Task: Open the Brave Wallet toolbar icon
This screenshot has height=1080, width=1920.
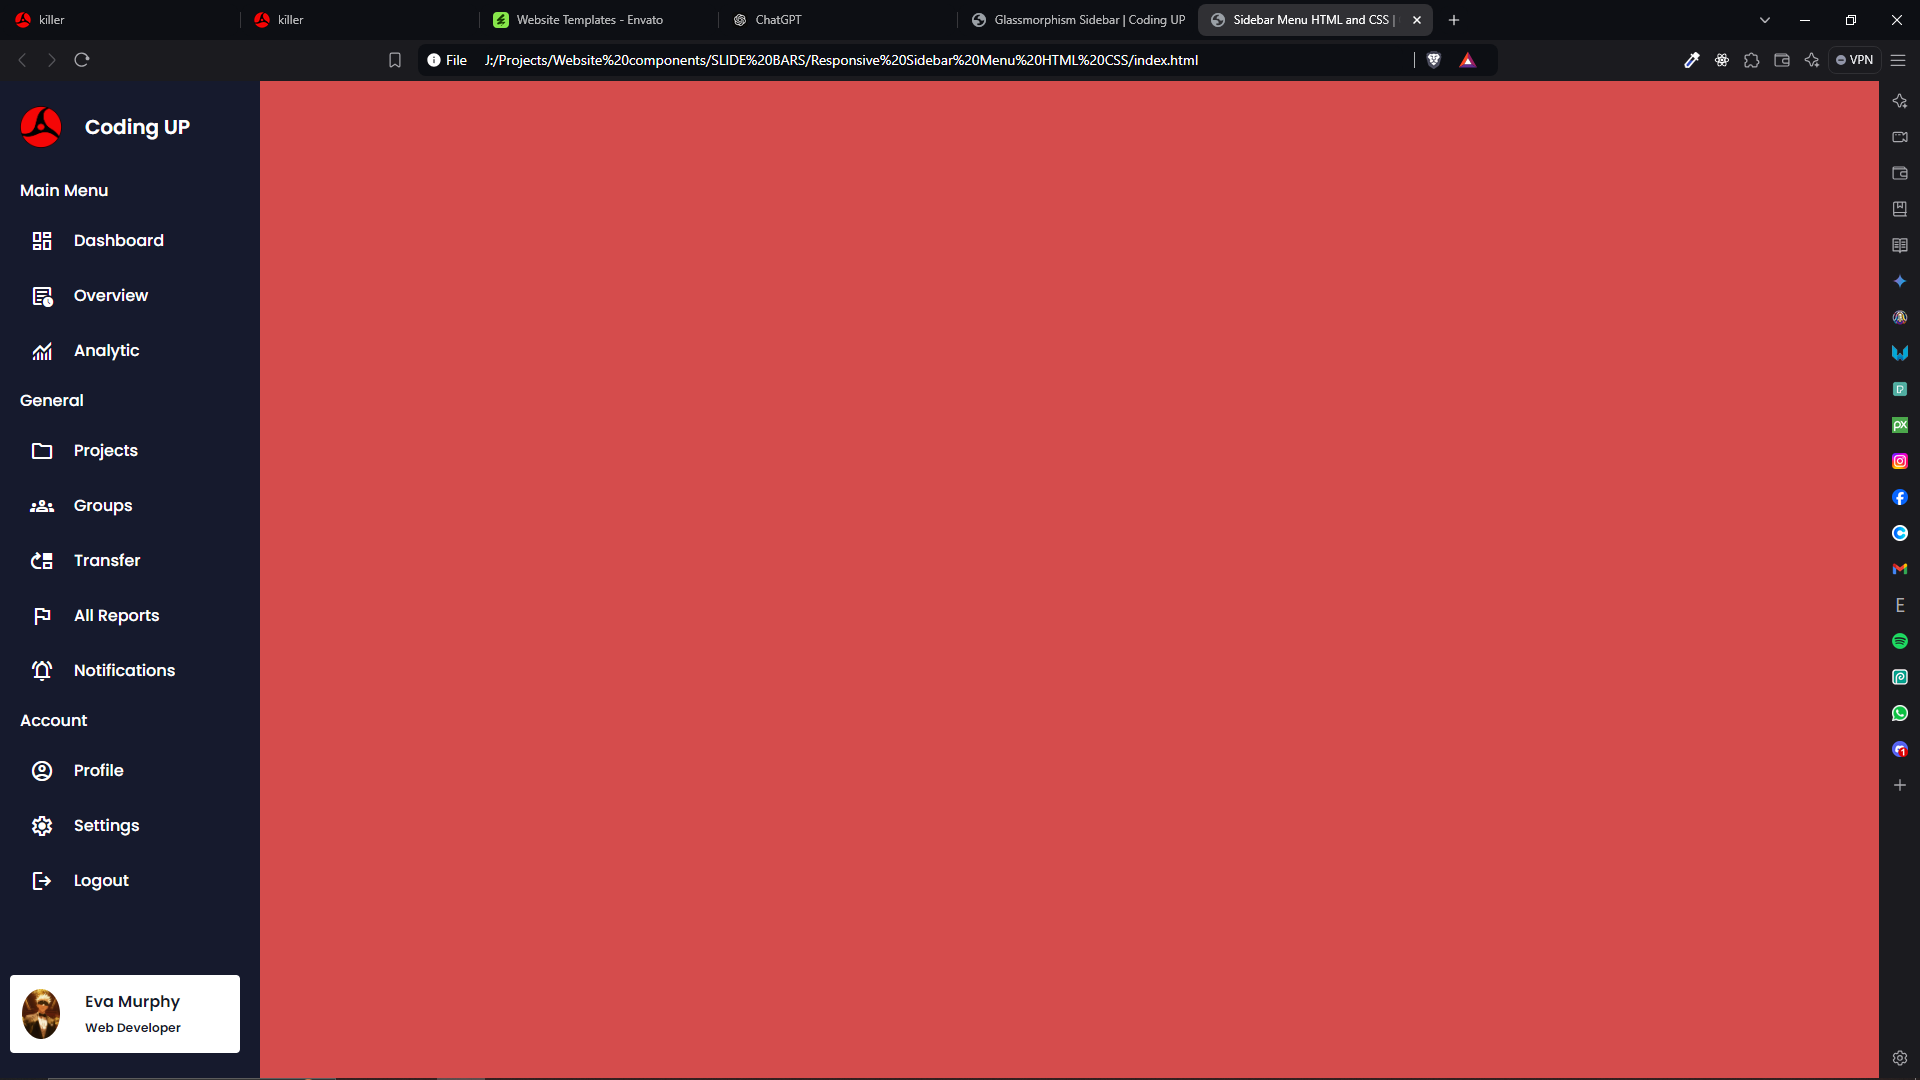Action: 1782,60
